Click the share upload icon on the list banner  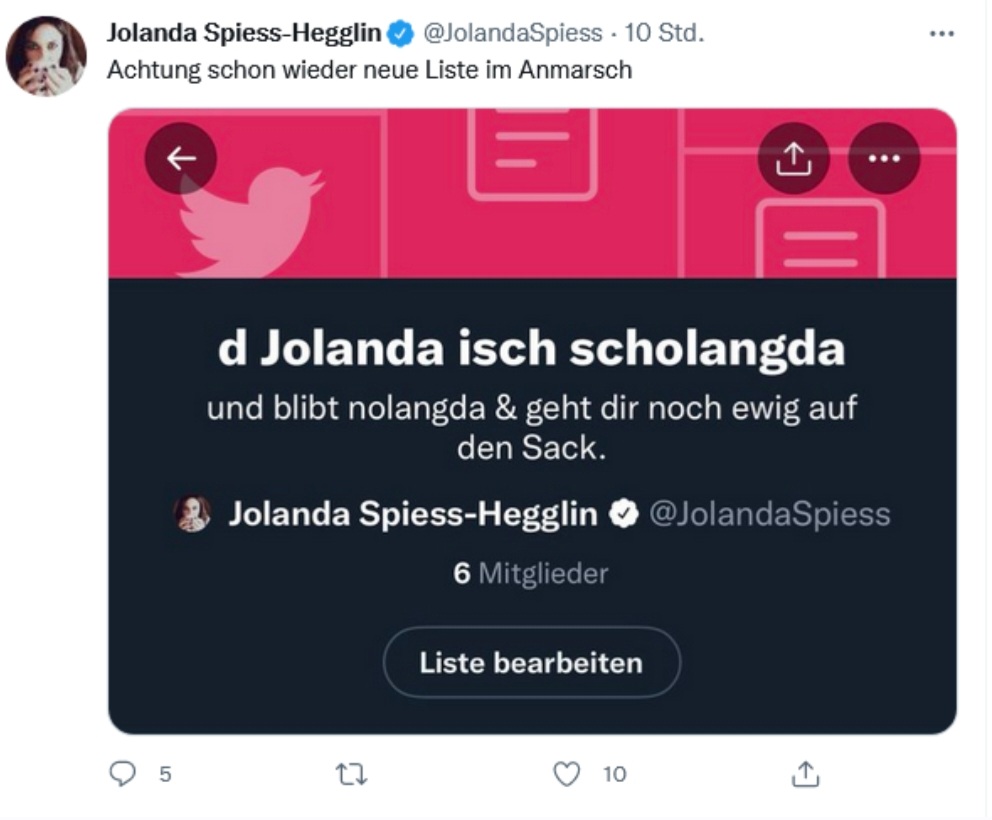793,158
